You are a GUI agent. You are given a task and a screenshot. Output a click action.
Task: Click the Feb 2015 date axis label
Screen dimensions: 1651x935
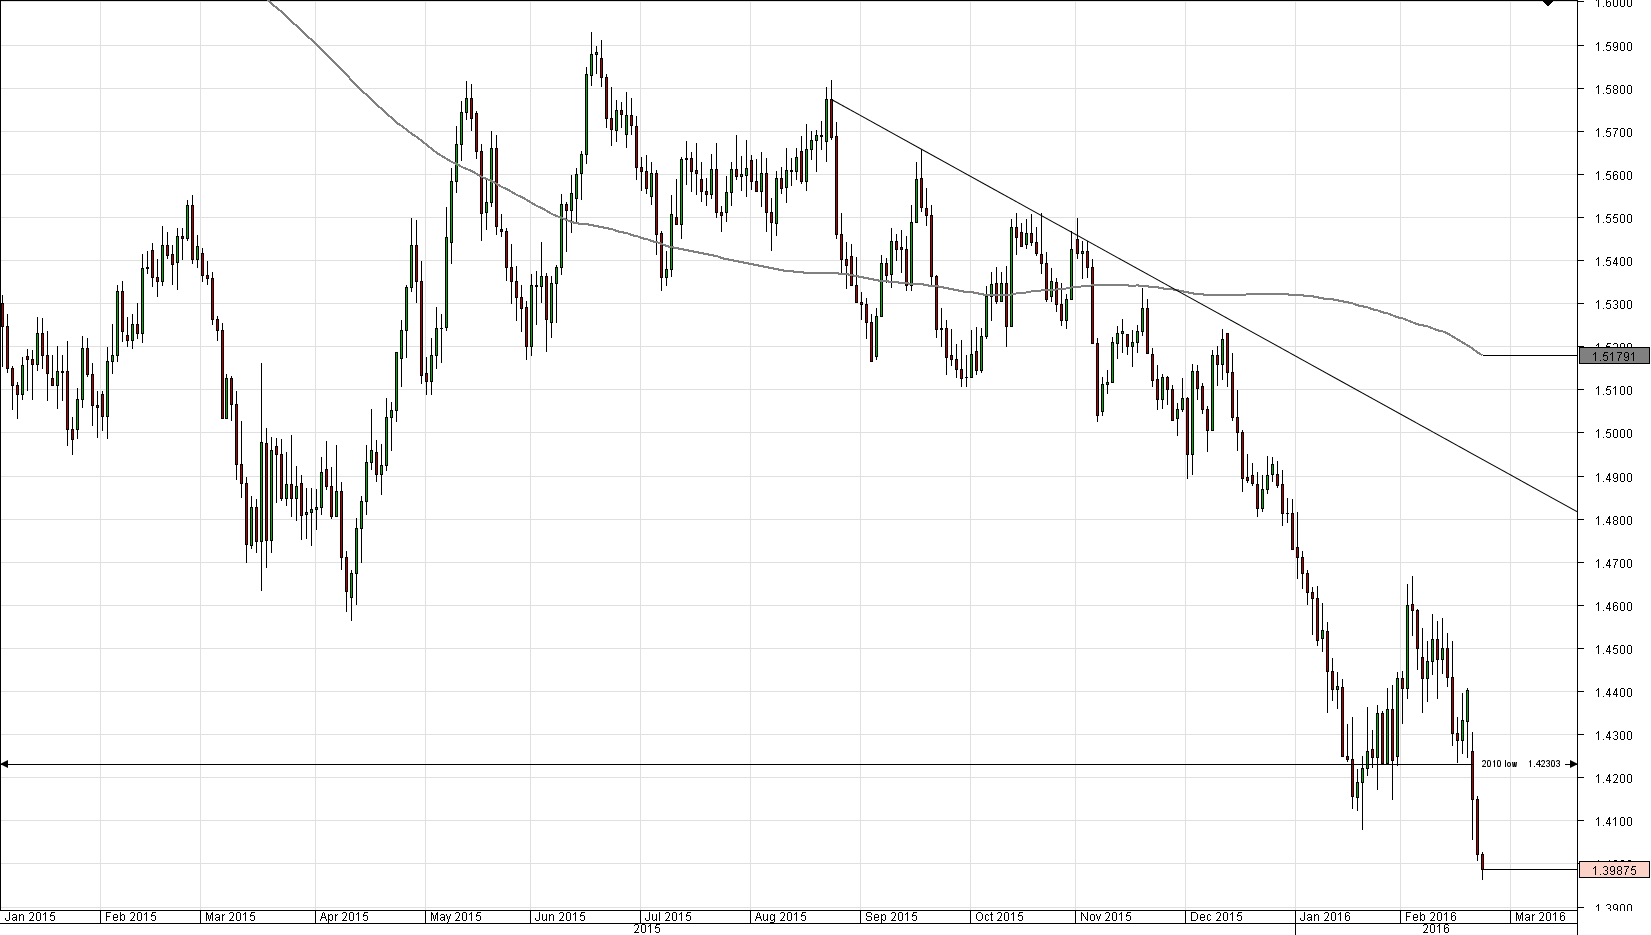tap(131, 916)
